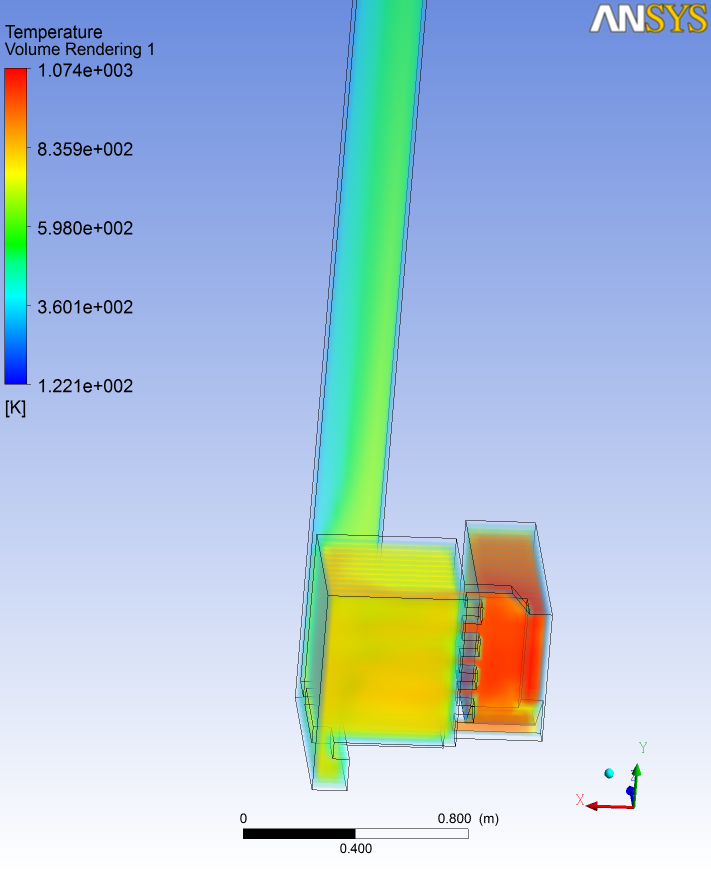711x874 pixels.
Task: Select the Volume Rendering 1 legend label
Action: coord(80,49)
